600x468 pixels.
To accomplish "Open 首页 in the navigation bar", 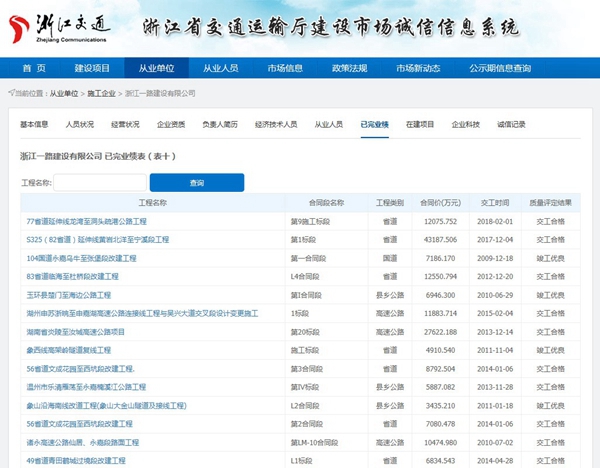I will 34,68.
